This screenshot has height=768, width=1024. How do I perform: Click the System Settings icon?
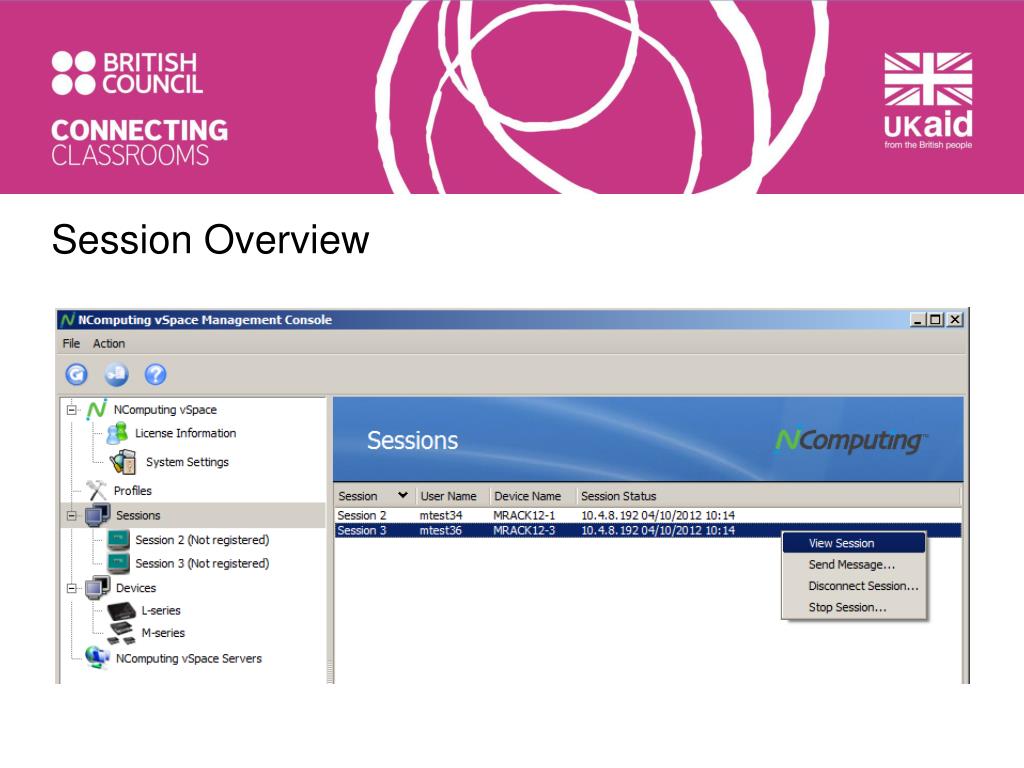123,462
